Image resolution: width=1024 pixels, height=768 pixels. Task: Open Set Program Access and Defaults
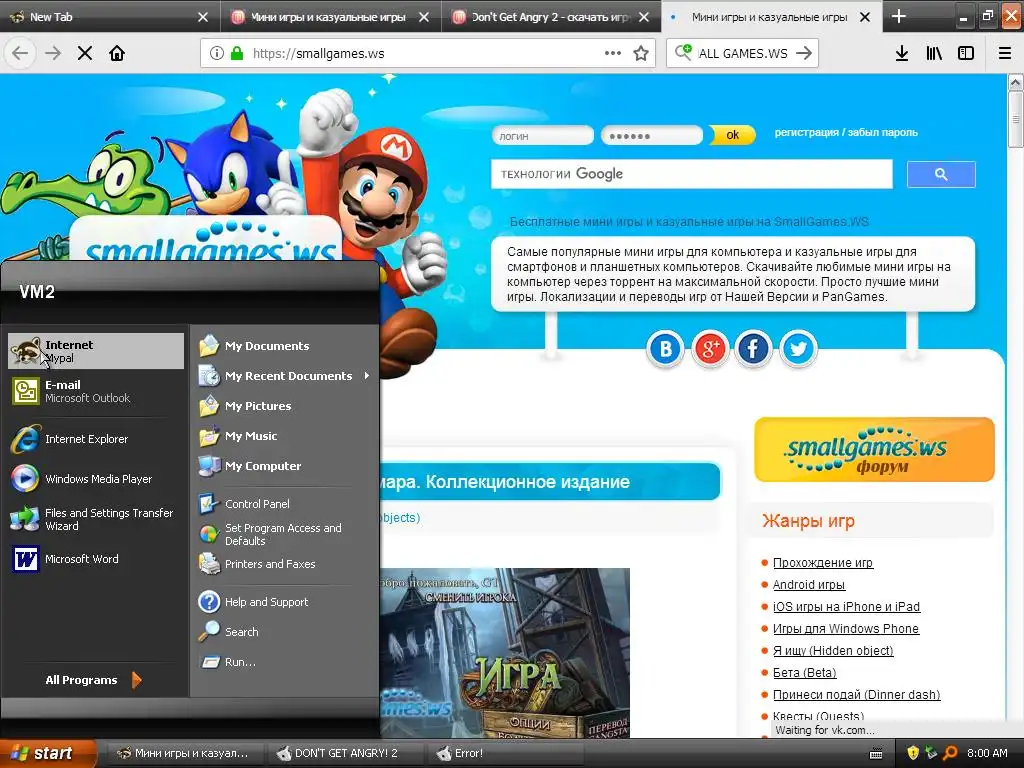[285, 534]
